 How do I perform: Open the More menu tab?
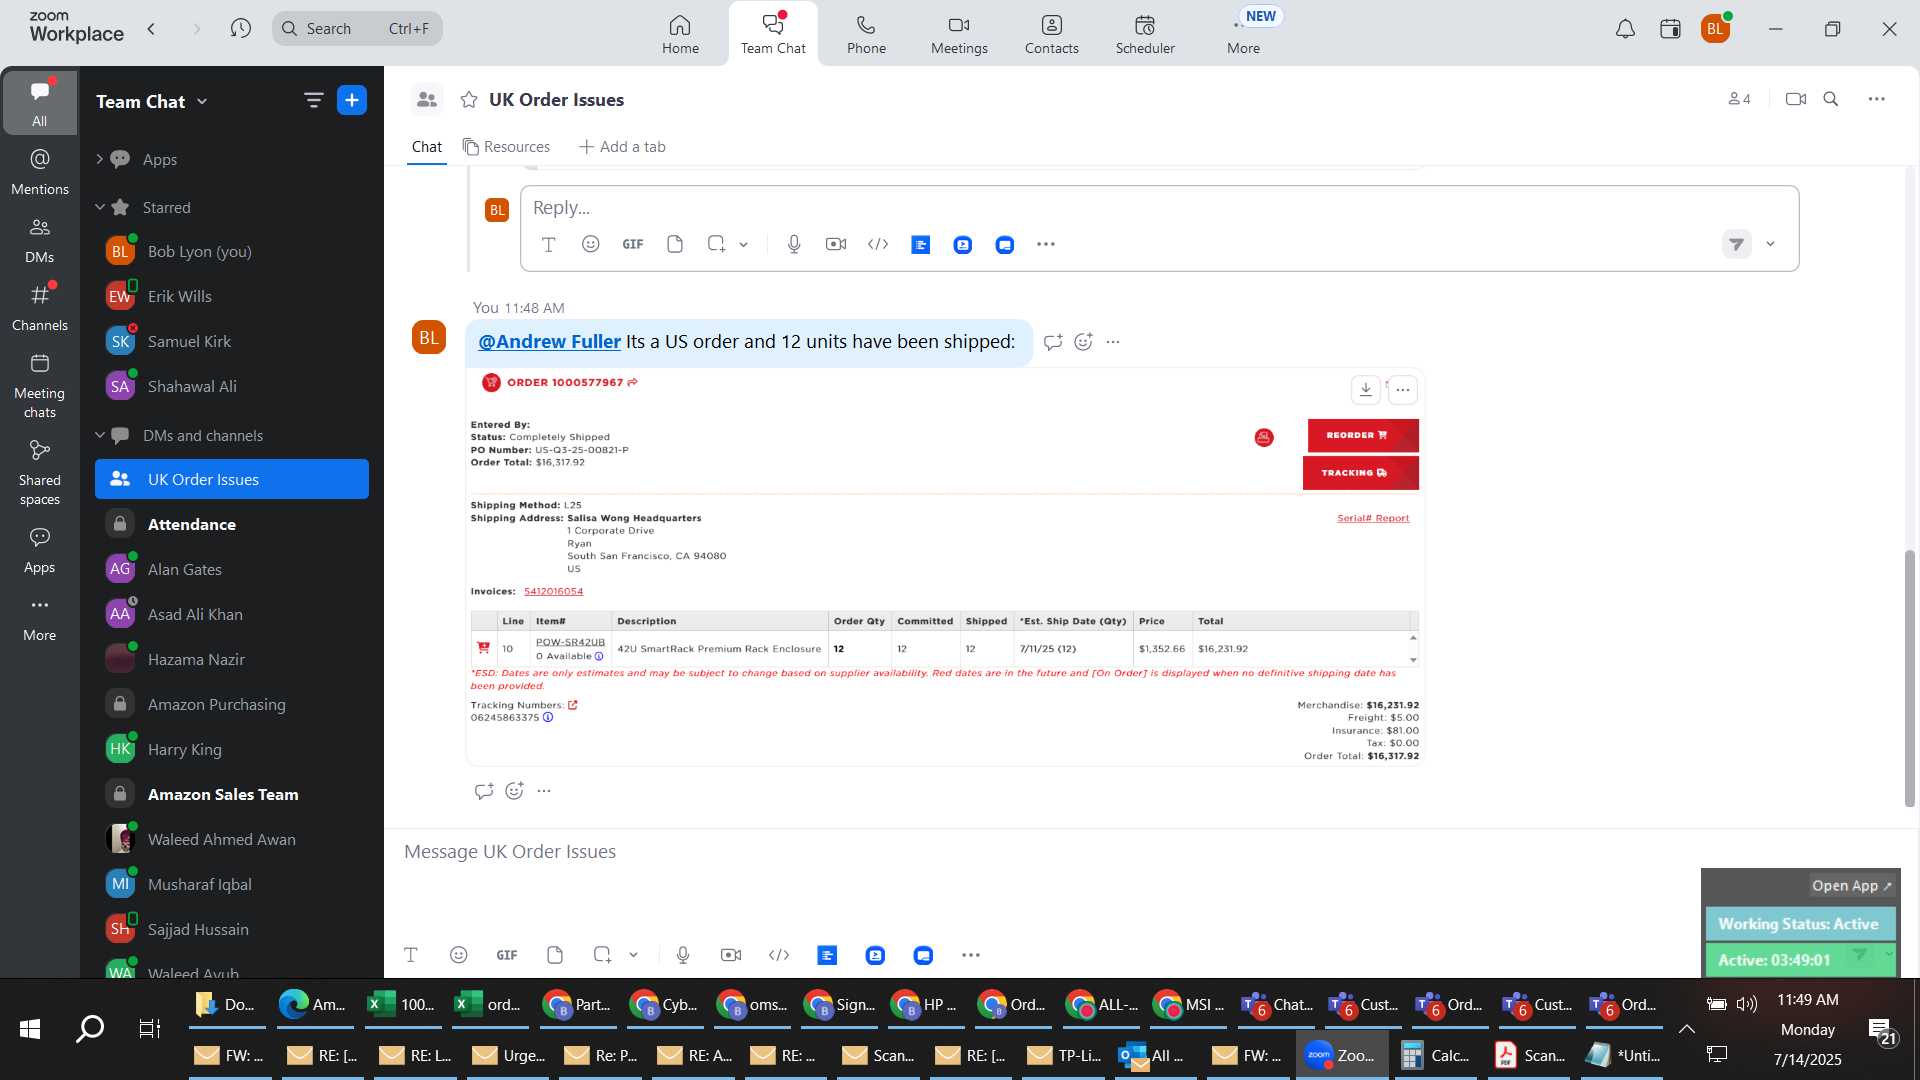(1243, 34)
